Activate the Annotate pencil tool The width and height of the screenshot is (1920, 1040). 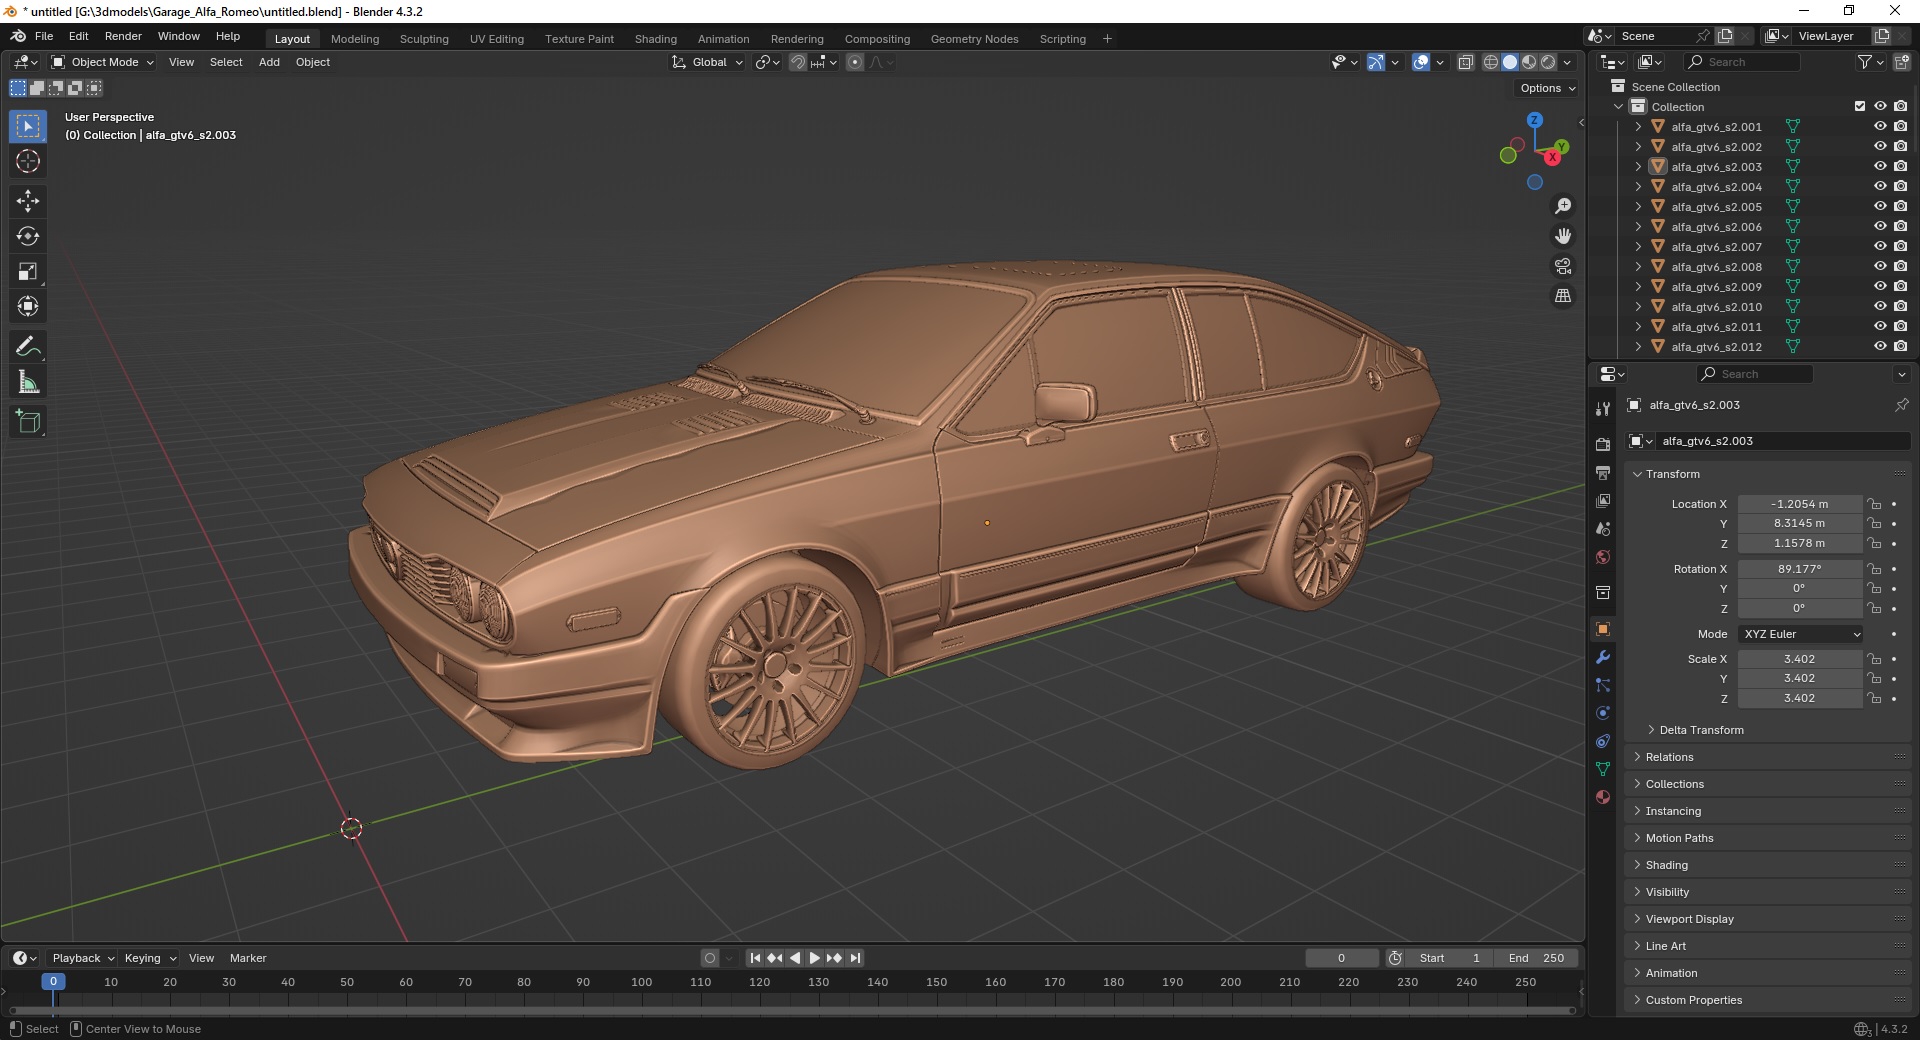coord(28,347)
